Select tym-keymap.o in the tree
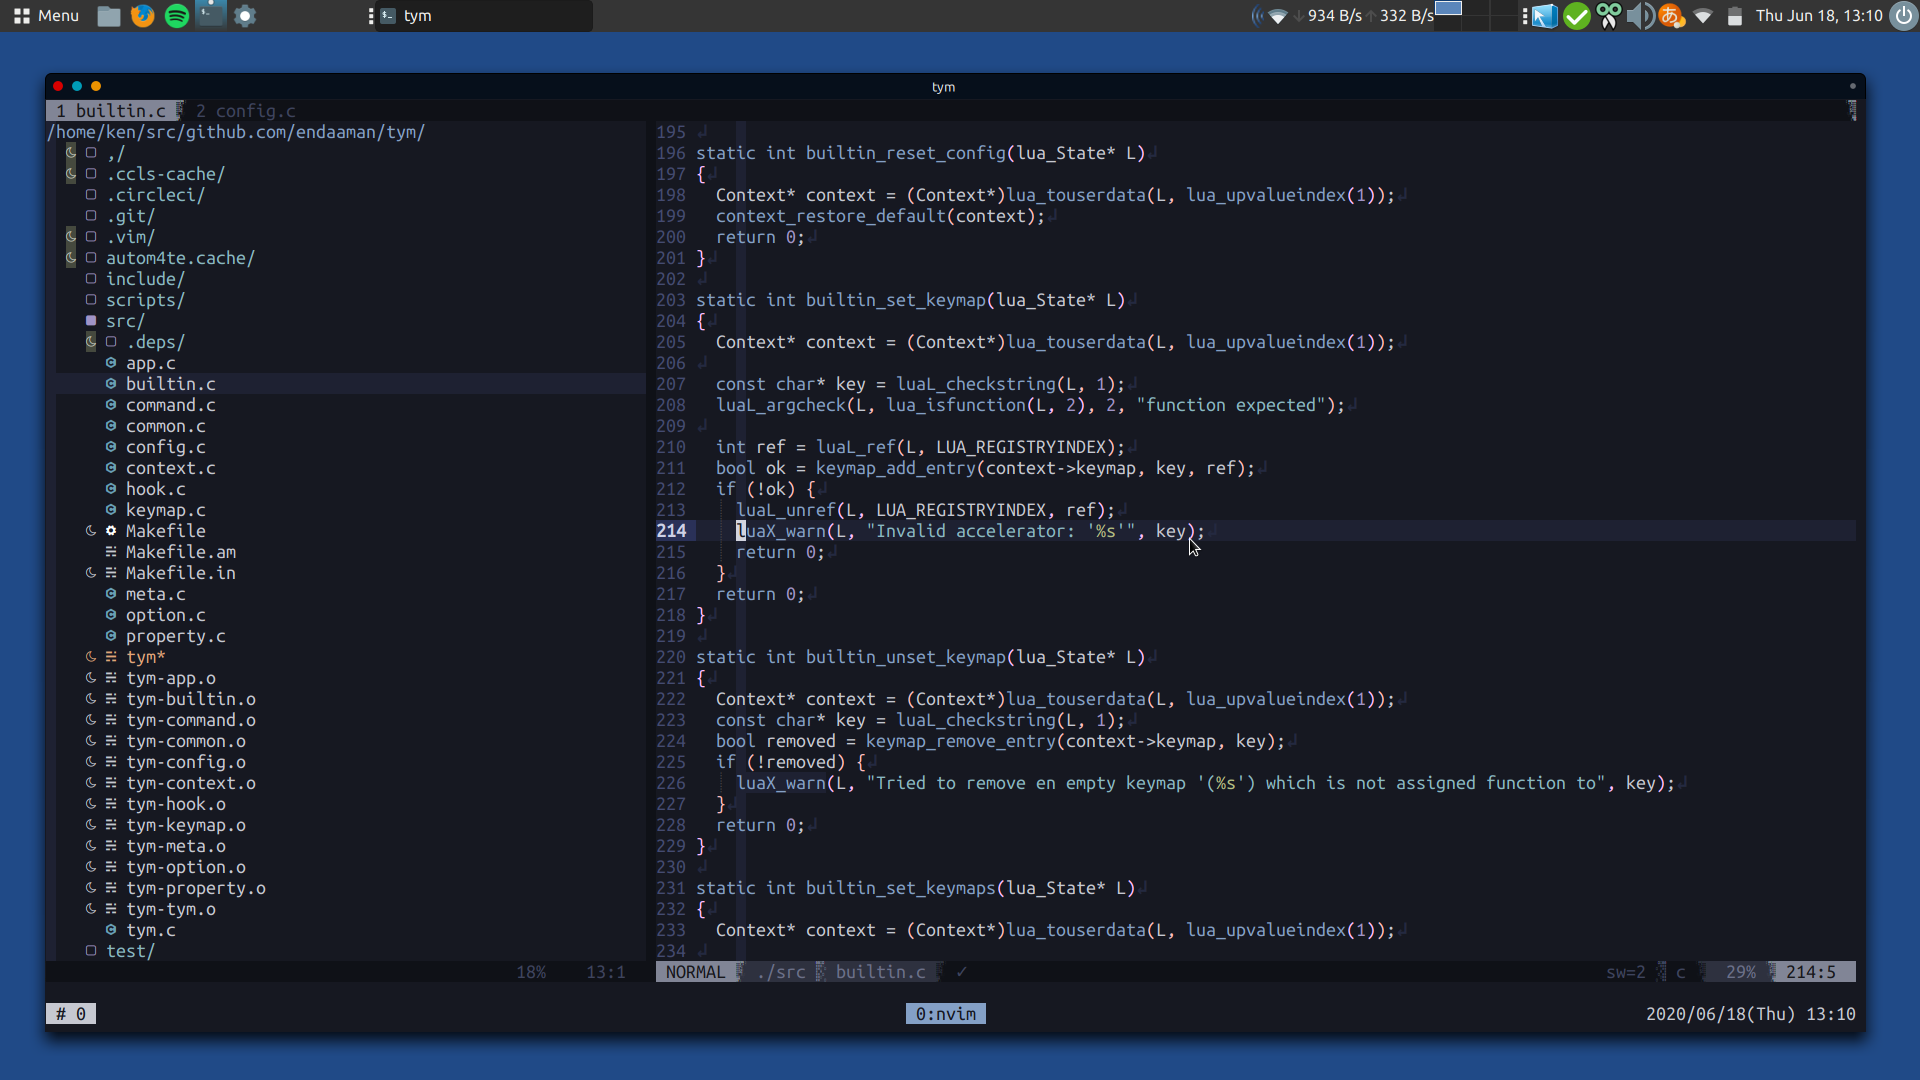Image resolution: width=1920 pixels, height=1080 pixels. (185, 825)
